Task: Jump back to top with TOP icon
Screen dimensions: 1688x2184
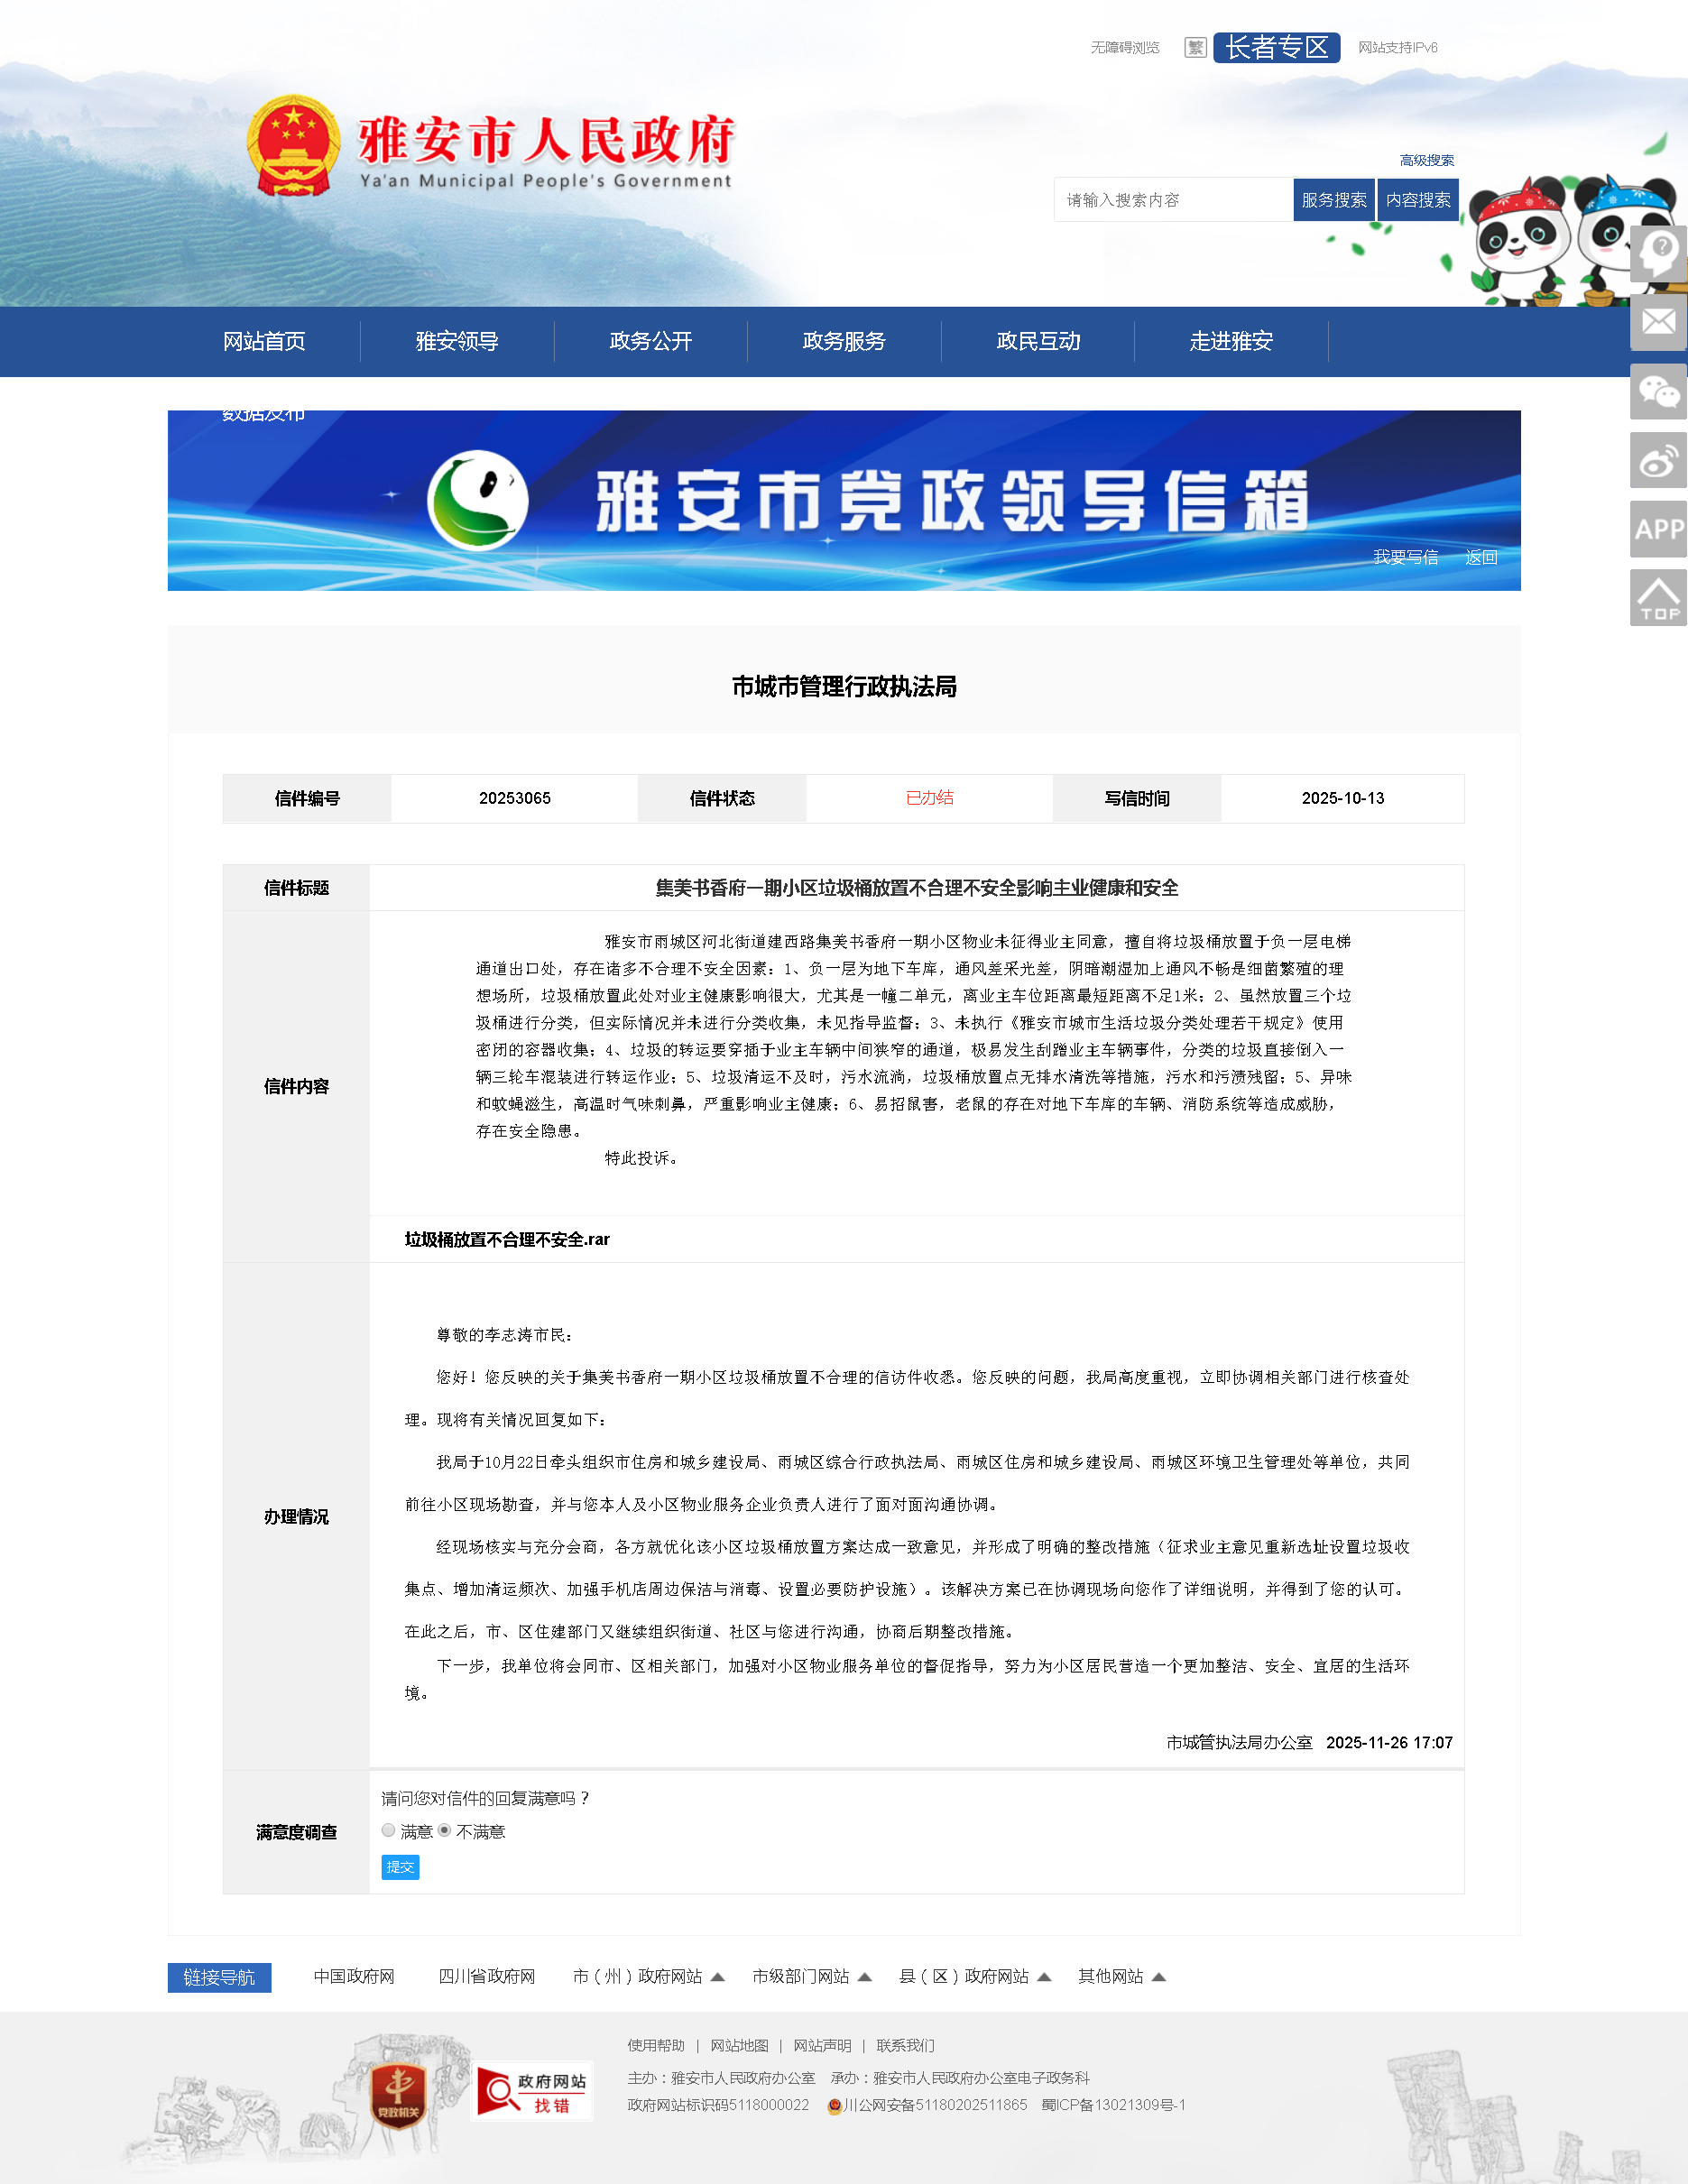Action: click(1658, 598)
